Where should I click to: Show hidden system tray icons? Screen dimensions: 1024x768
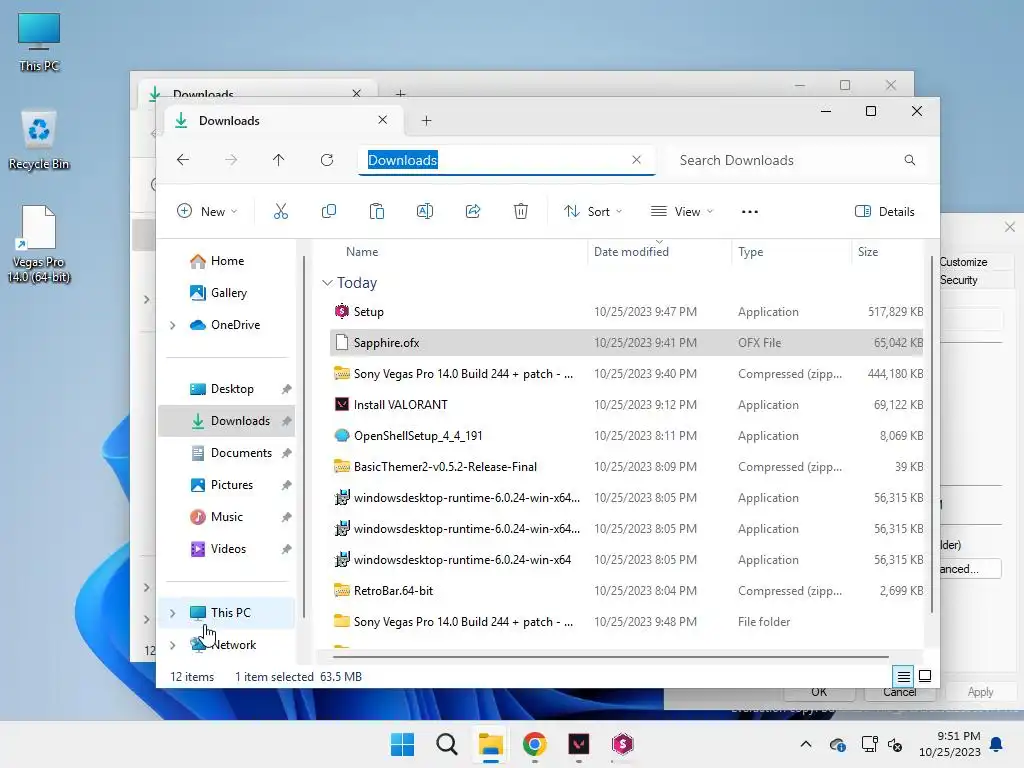806,744
